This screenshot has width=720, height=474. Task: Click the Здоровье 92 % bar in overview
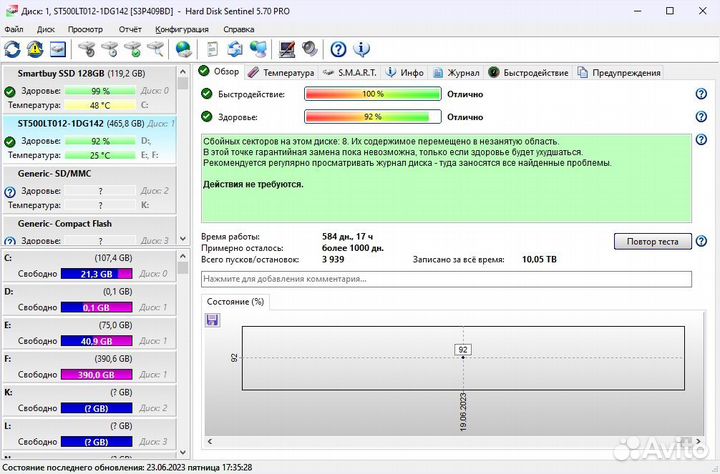pyautogui.click(x=372, y=117)
